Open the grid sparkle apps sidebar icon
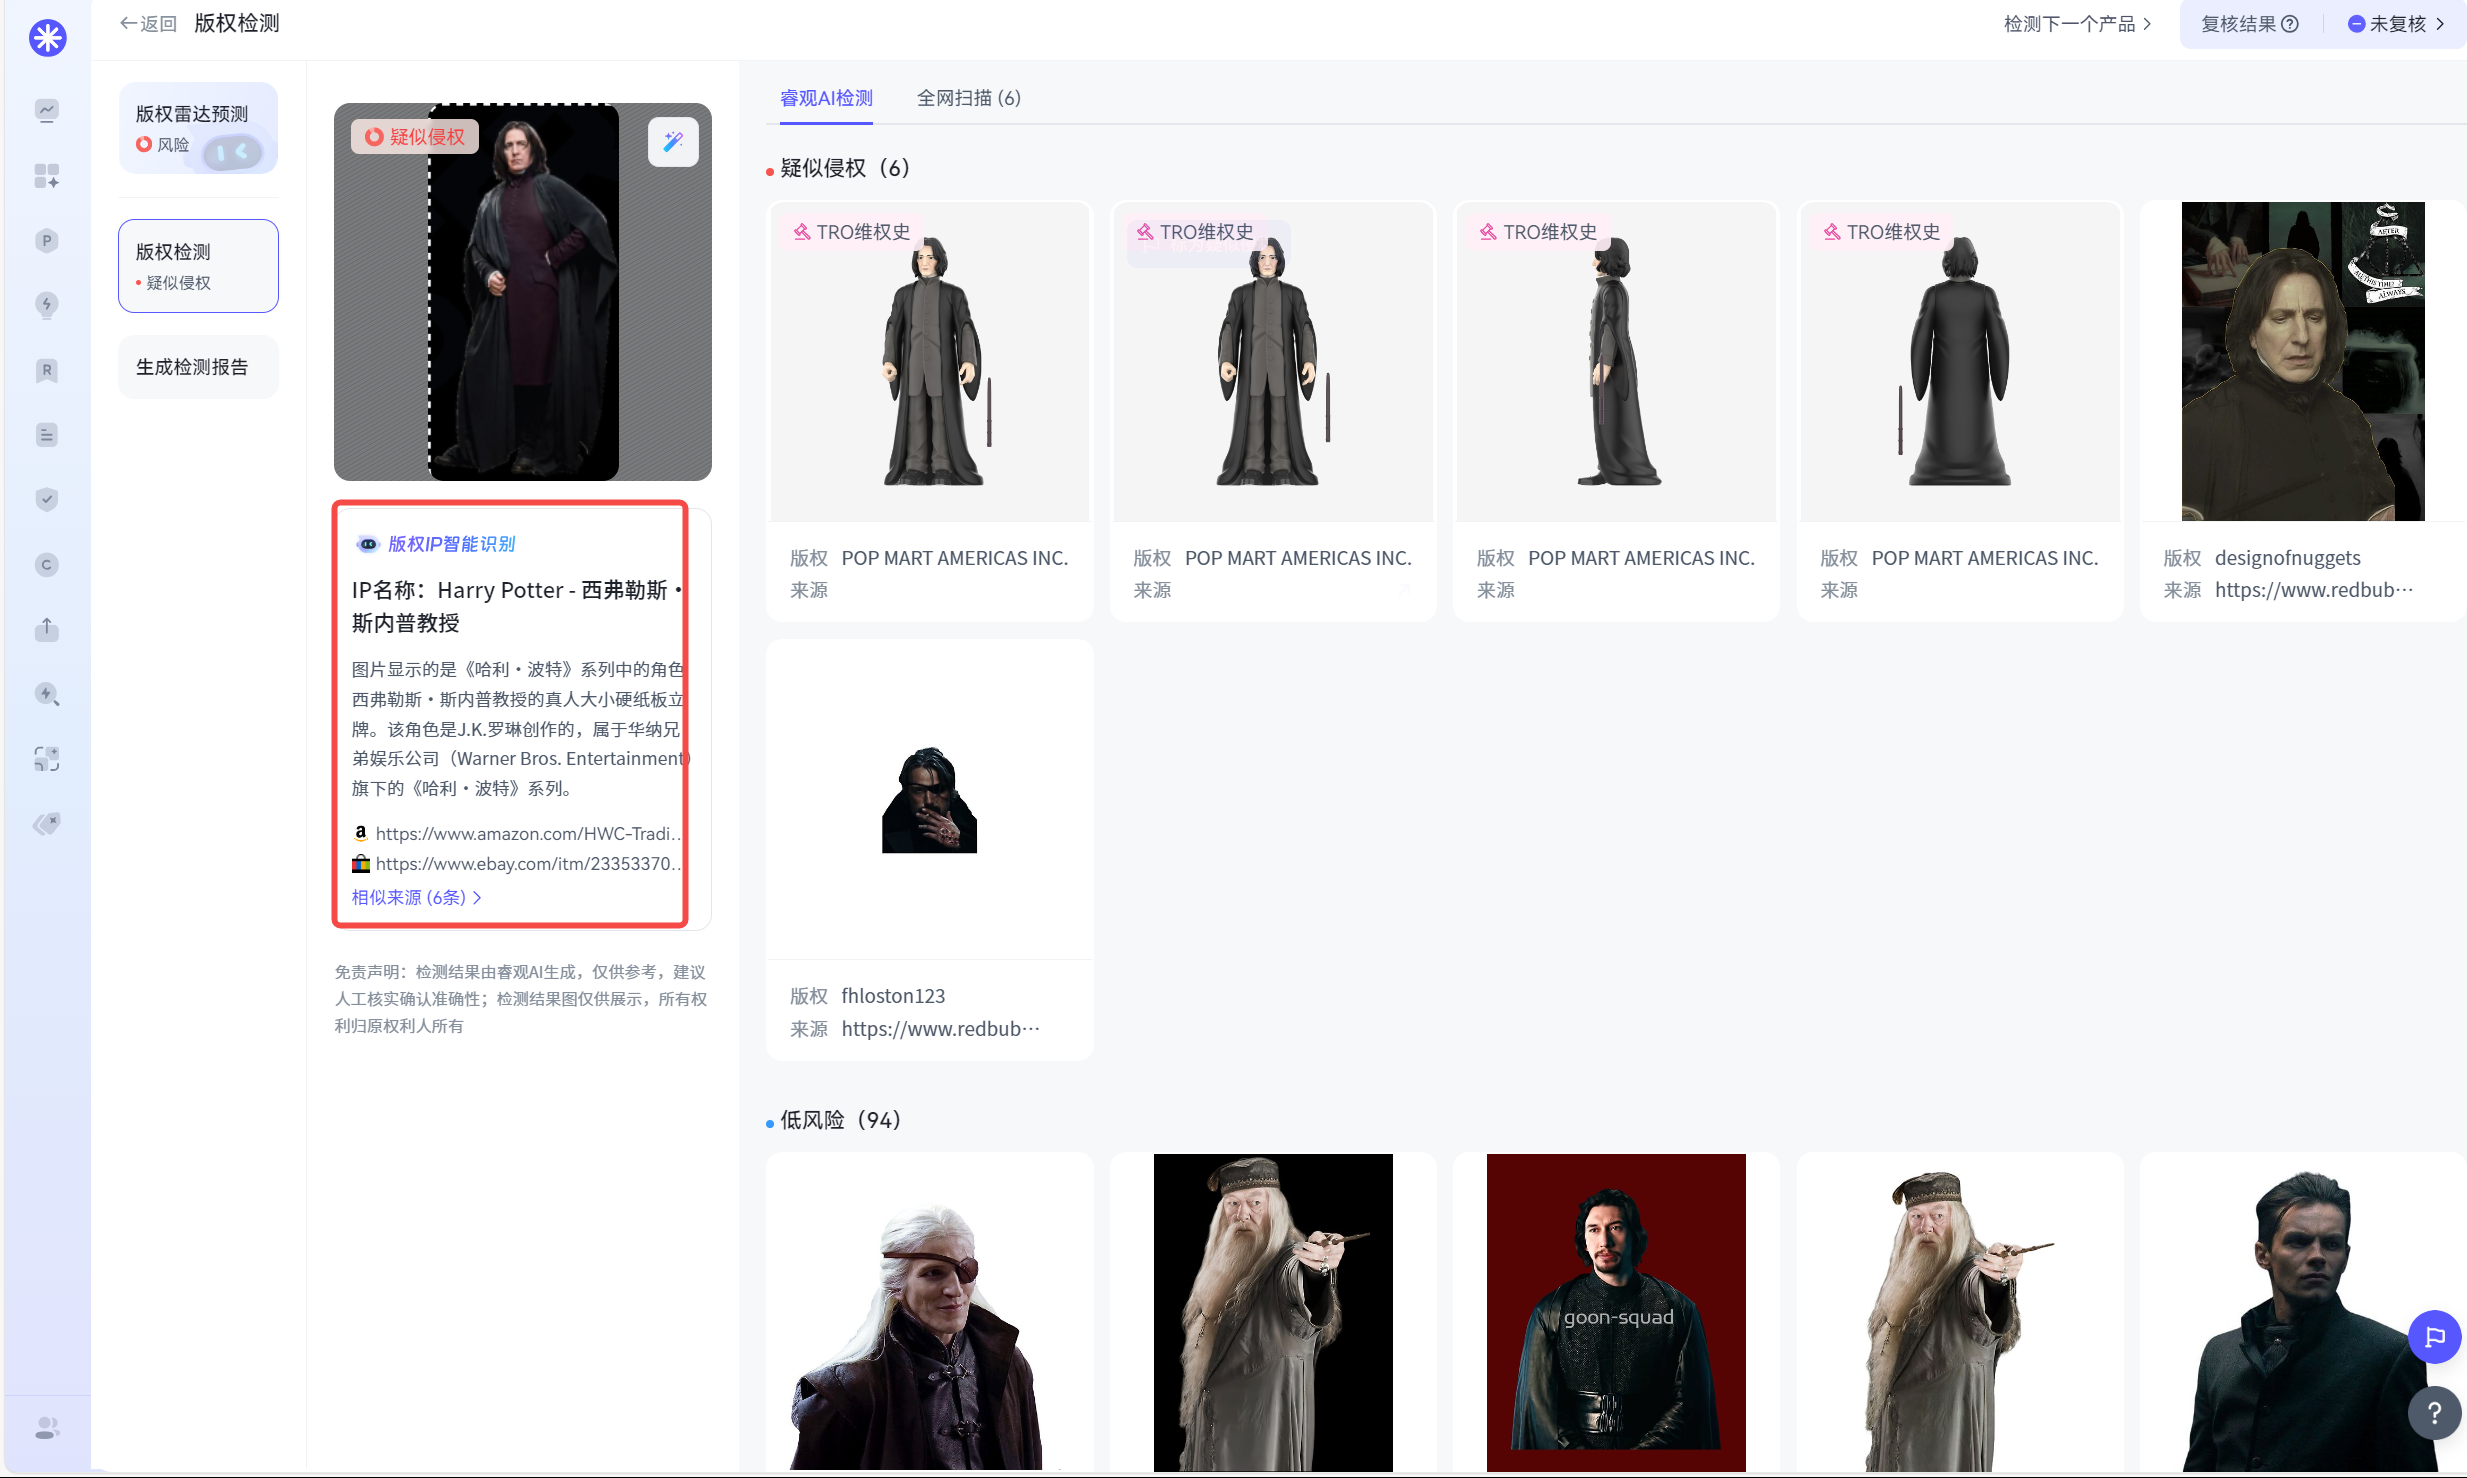2467x1478 pixels. point(47,176)
